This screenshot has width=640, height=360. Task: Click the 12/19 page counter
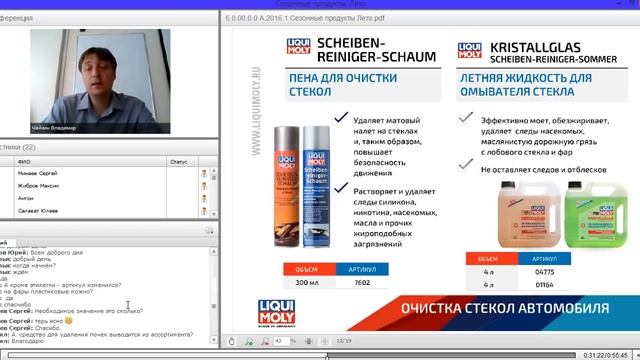coord(344,341)
